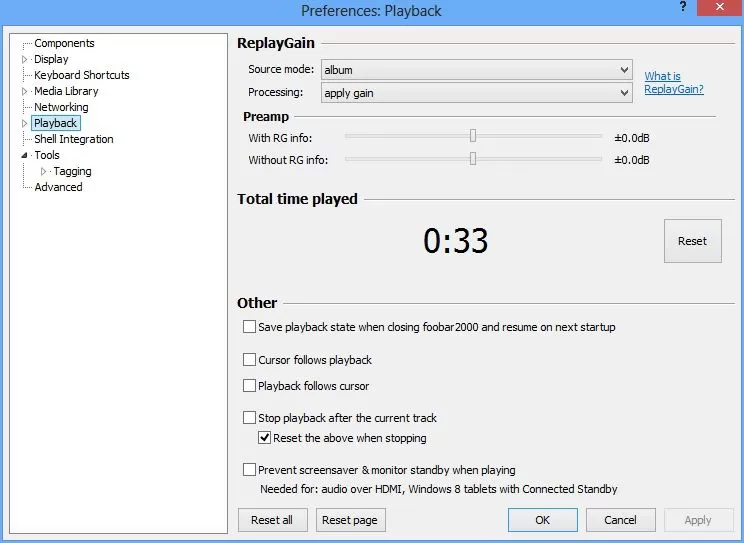Open the Processing dropdown
The height and width of the screenshot is (543, 744).
pyautogui.click(x=476, y=93)
